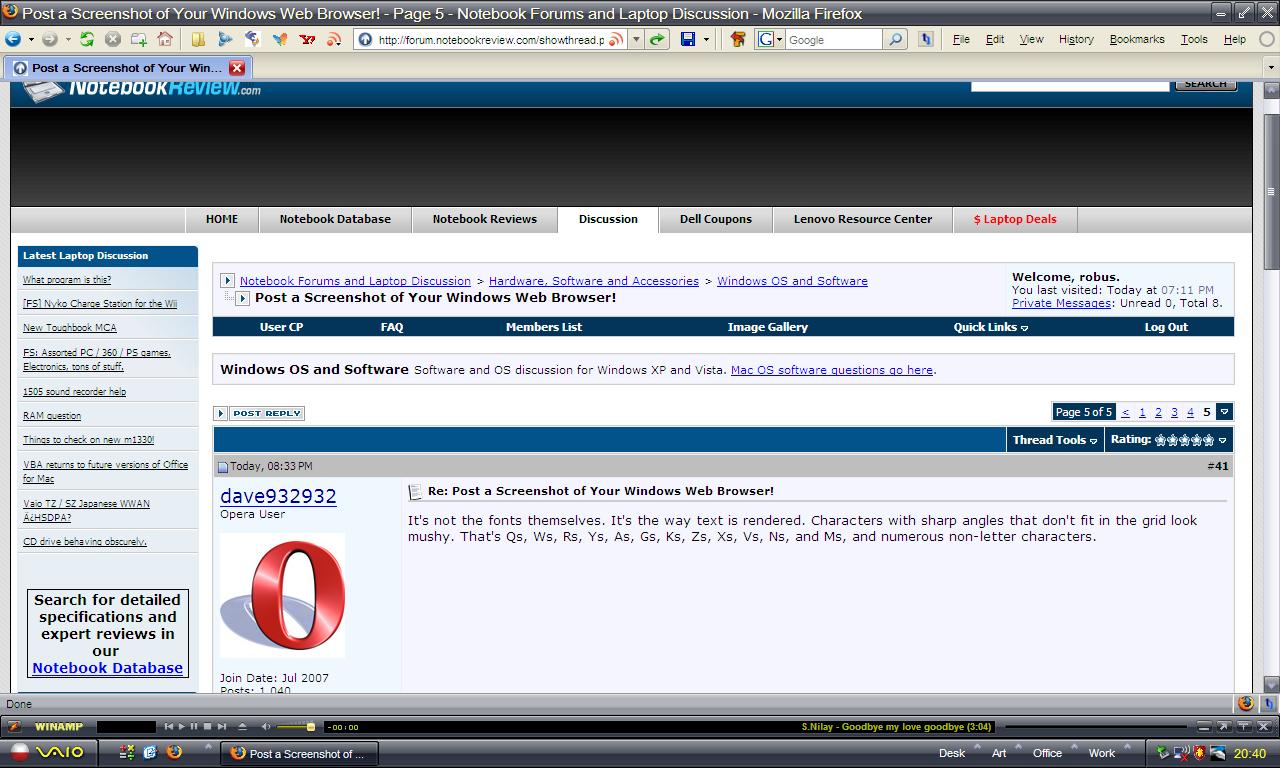This screenshot has width=1280, height=768.
Task: Click the Post Reply button
Action: (x=267, y=413)
